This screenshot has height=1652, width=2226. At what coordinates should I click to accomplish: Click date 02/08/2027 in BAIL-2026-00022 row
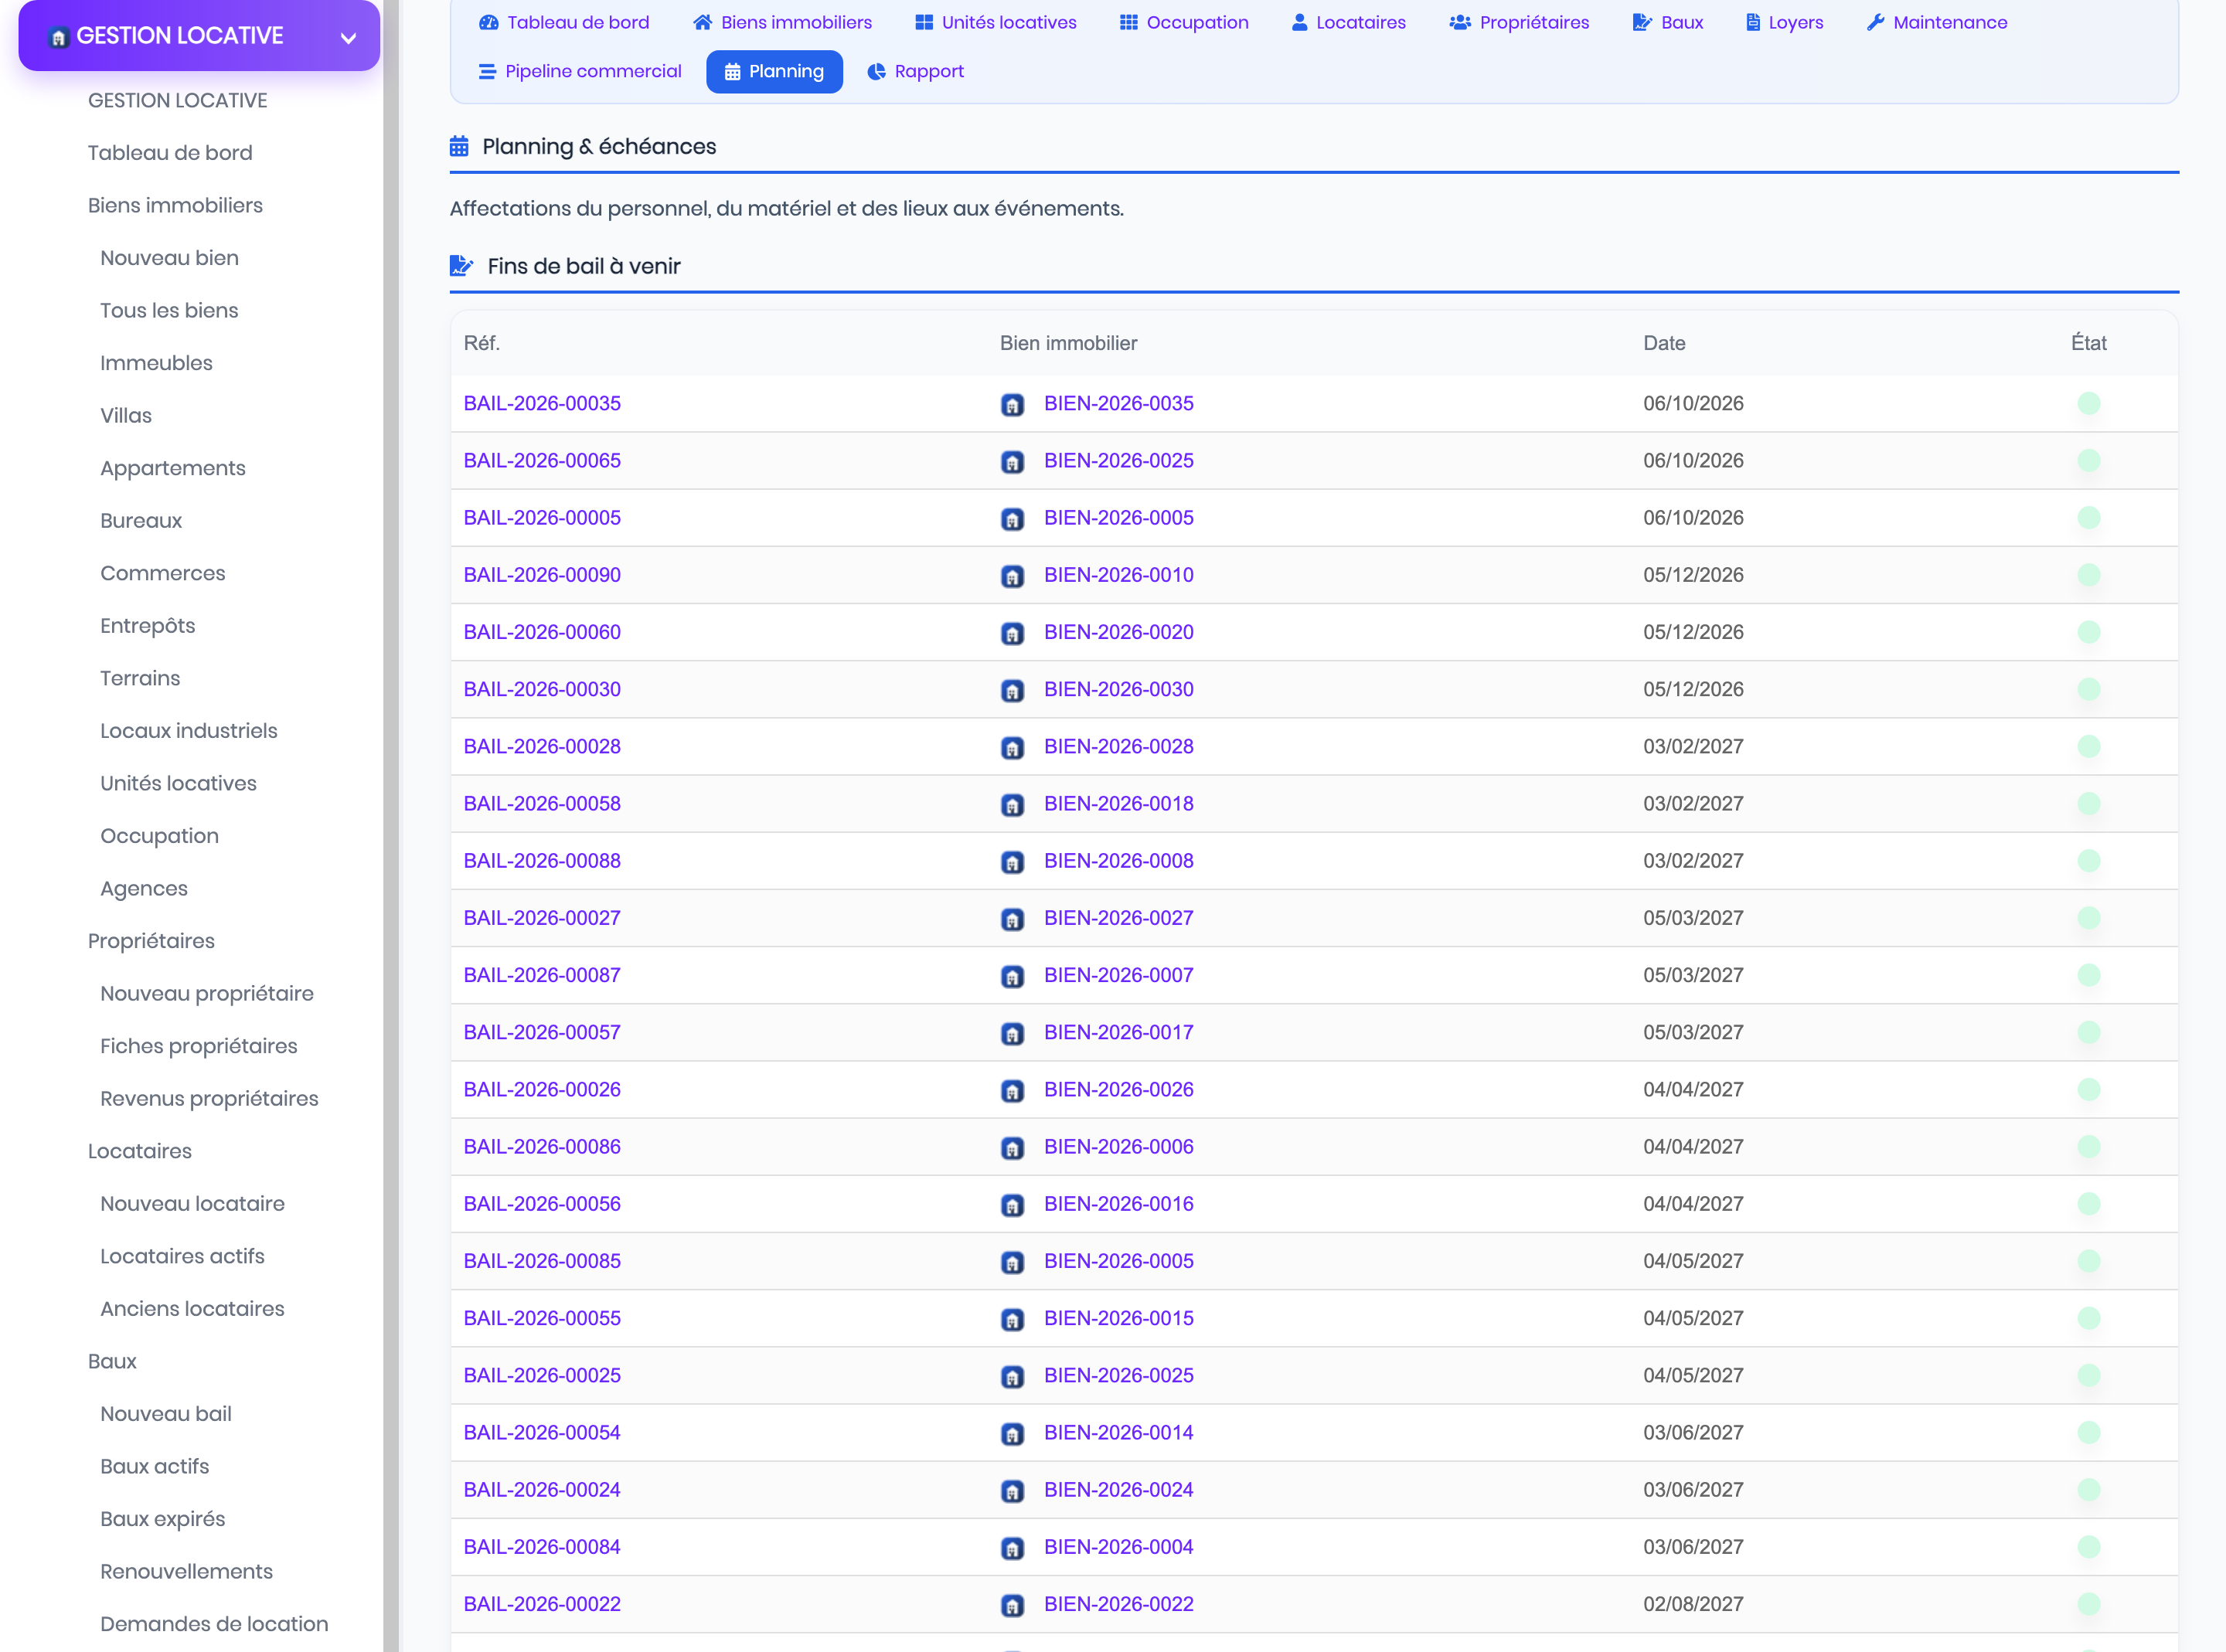(1693, 1604)
